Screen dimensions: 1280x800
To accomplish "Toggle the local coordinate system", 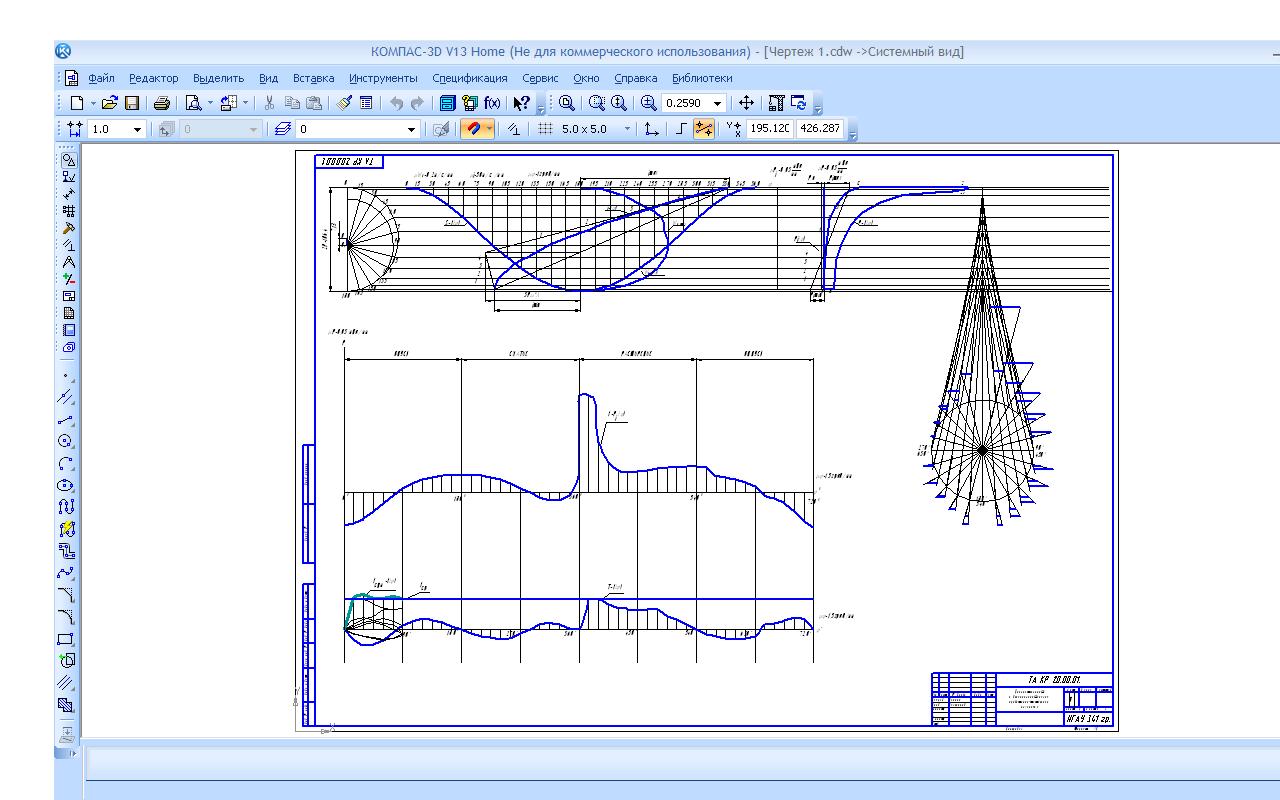I will (652, 128).
